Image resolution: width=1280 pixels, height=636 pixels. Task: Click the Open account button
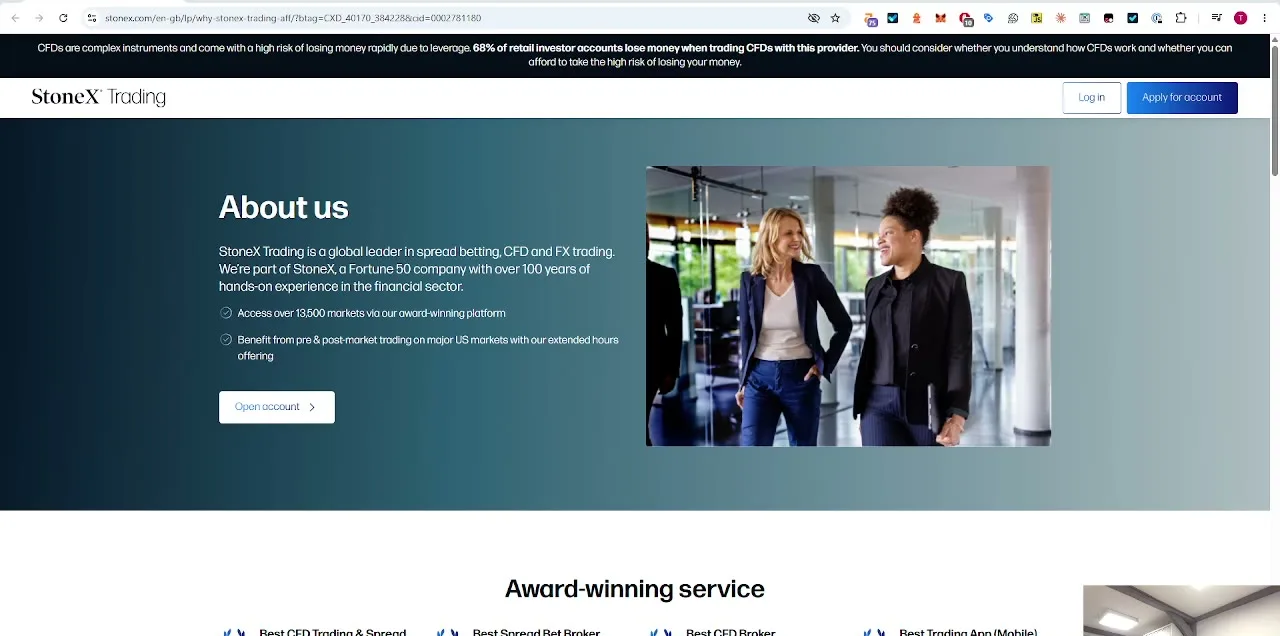pyautogui.click(x=277, y=407)
